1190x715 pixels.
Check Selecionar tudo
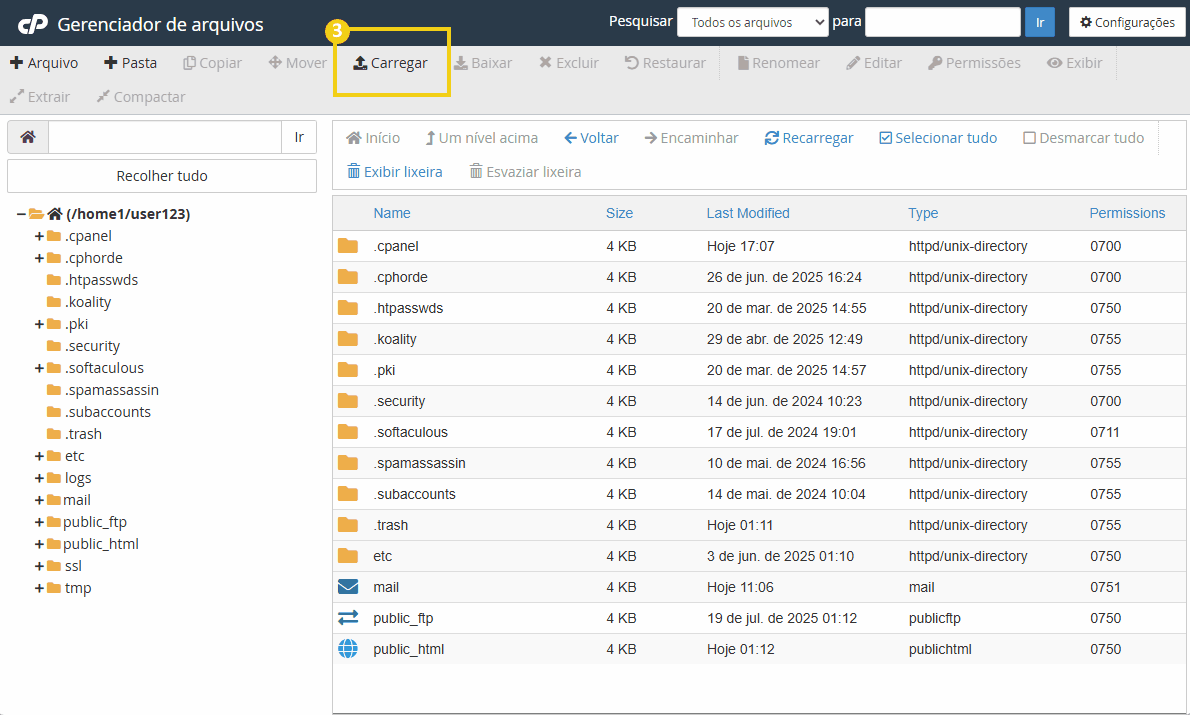tap(938, 138)
